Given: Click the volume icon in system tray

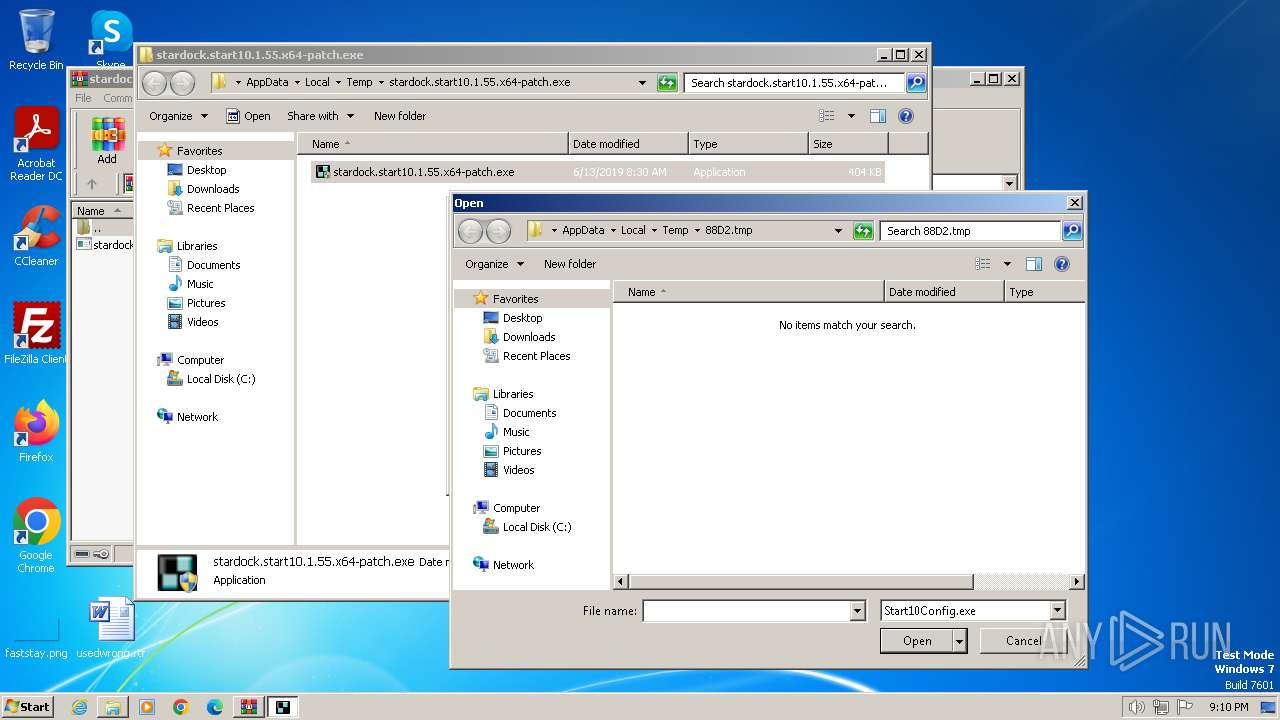Looking at the screenshot, I should pyautogui.click(x=1136, y=707).
